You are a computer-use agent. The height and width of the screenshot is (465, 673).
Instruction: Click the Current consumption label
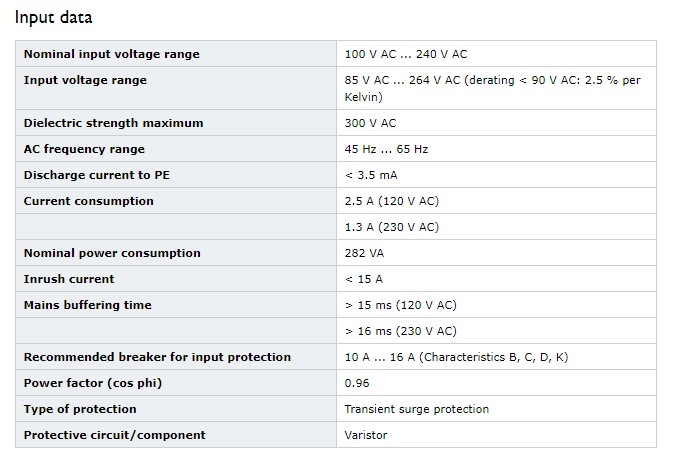pos(88,201)
